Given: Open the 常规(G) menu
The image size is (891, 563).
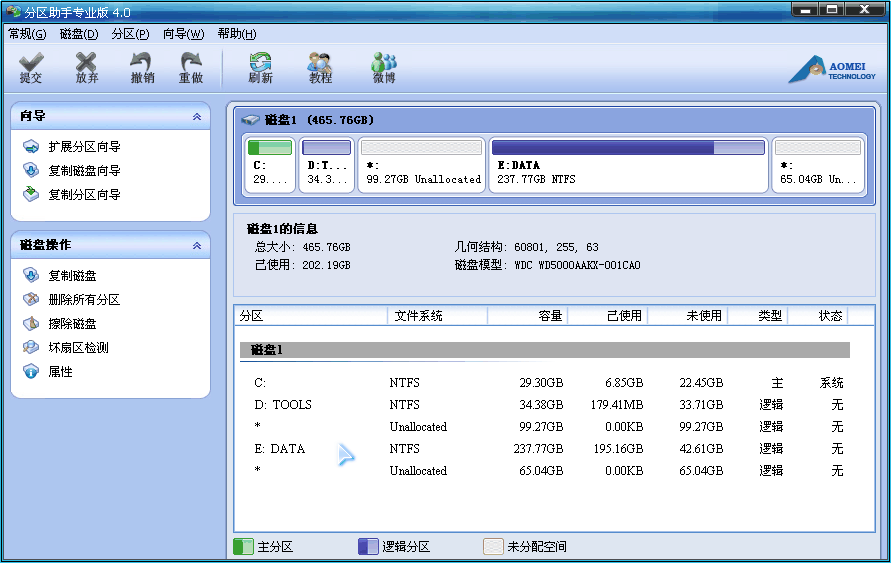Looking at the screenshot, I should [27, 34].
